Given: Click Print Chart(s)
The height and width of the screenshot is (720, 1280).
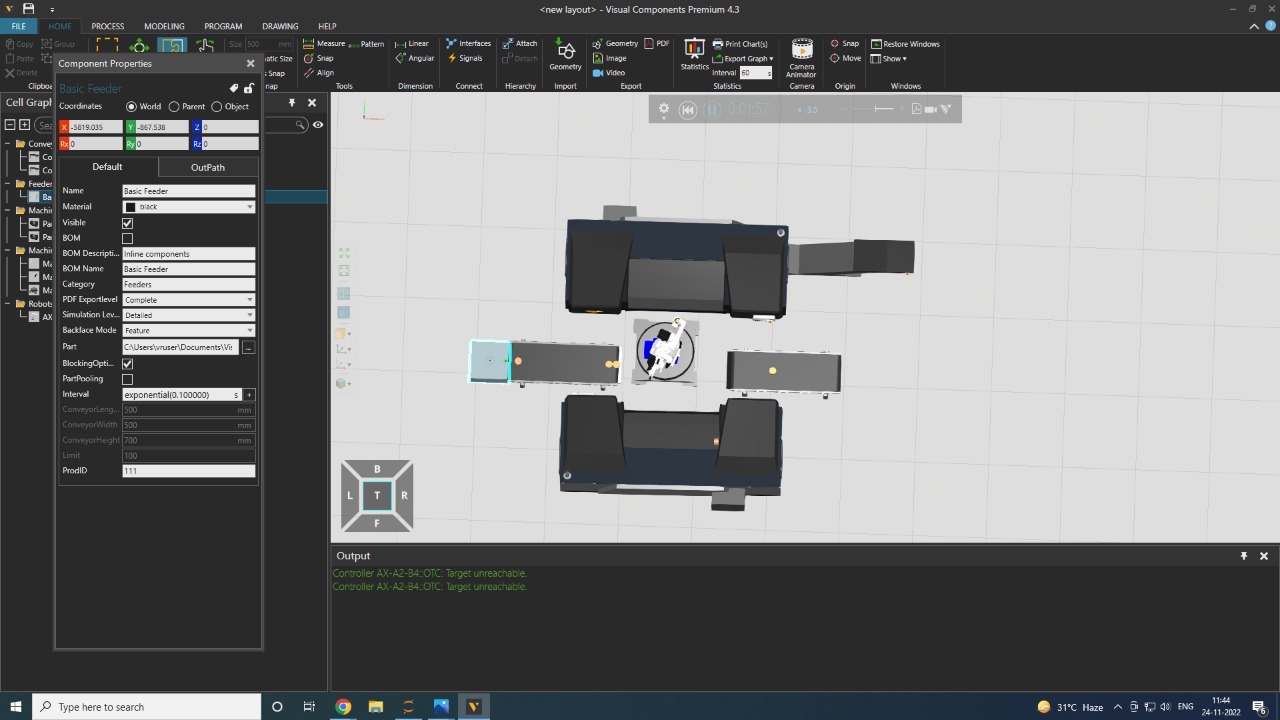Looking at the screenshot, I should coord(740,44).
